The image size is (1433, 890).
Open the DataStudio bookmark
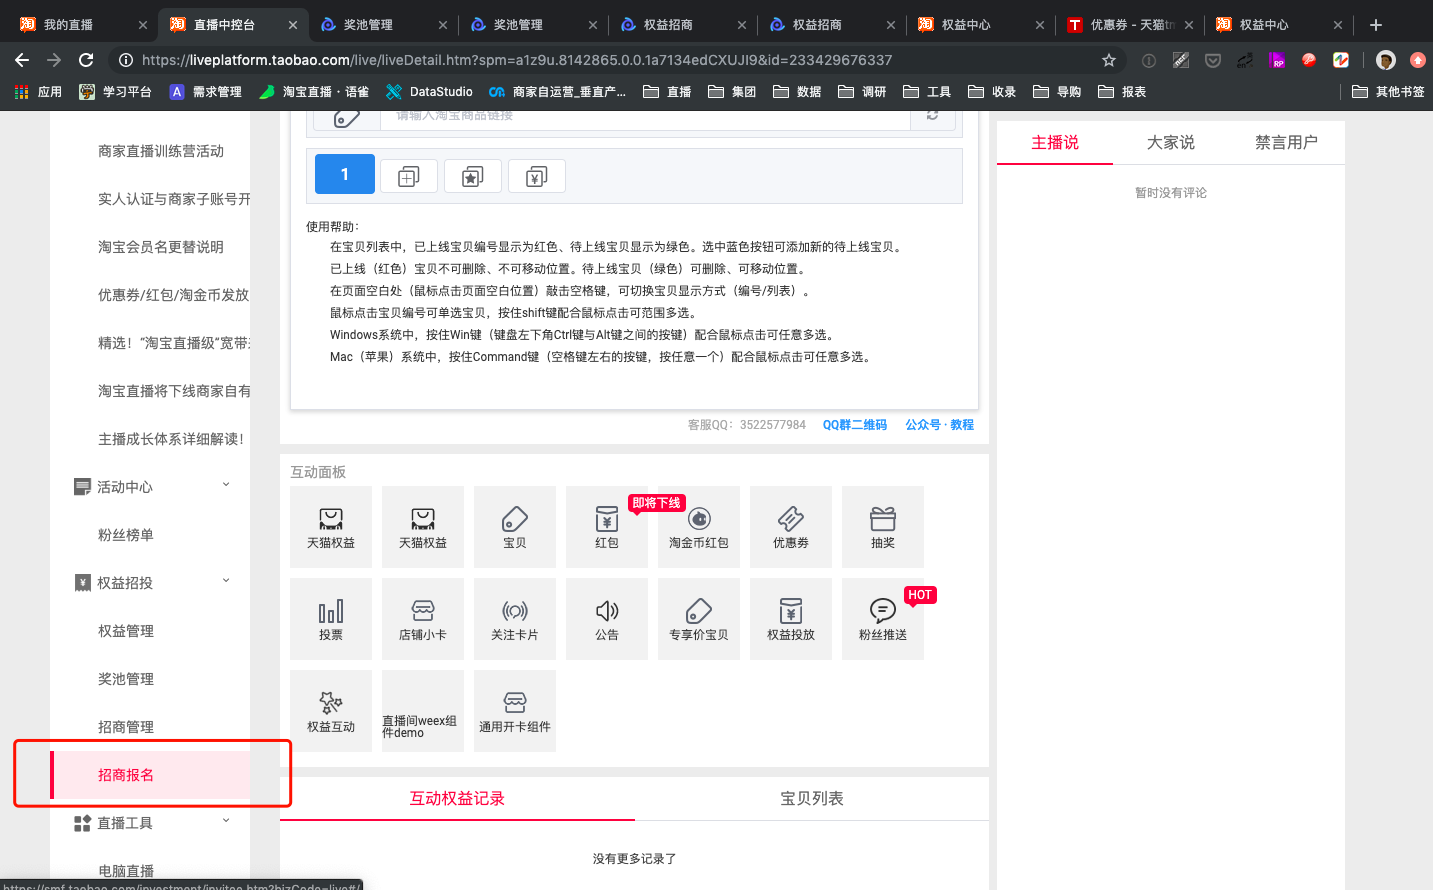(x=429, y=92)
